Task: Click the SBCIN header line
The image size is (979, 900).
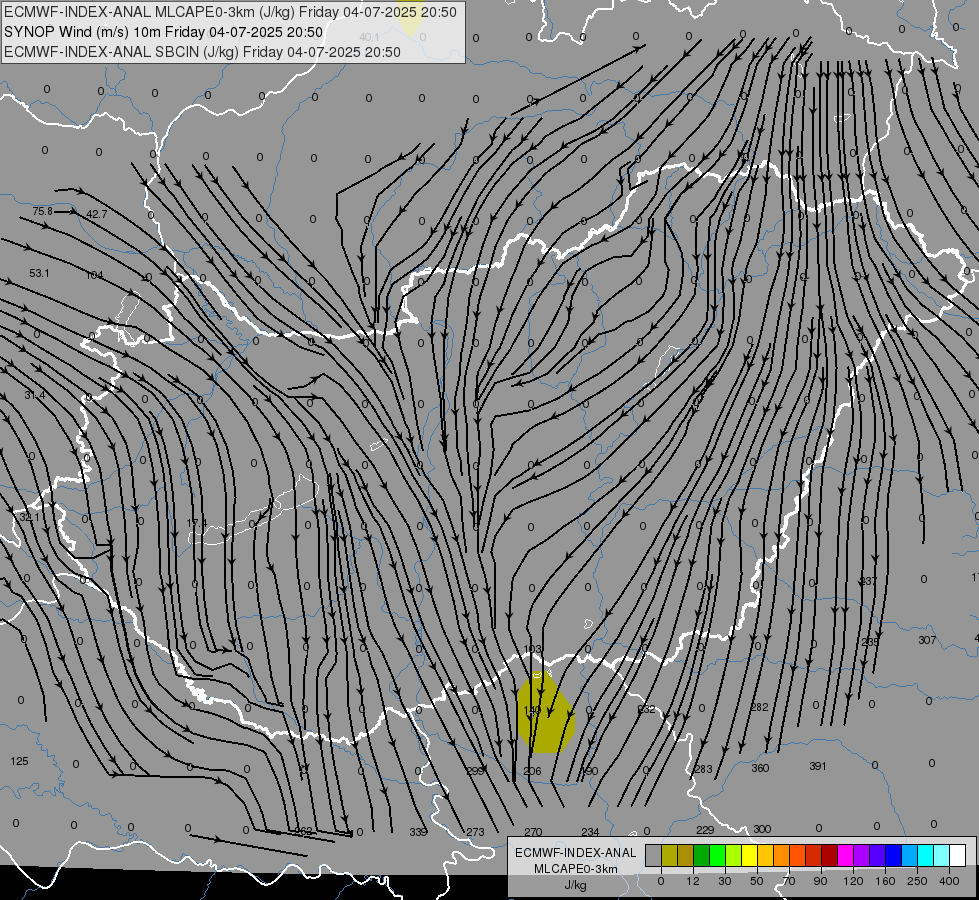Action: pyautogui.click(x=202, y=52)
